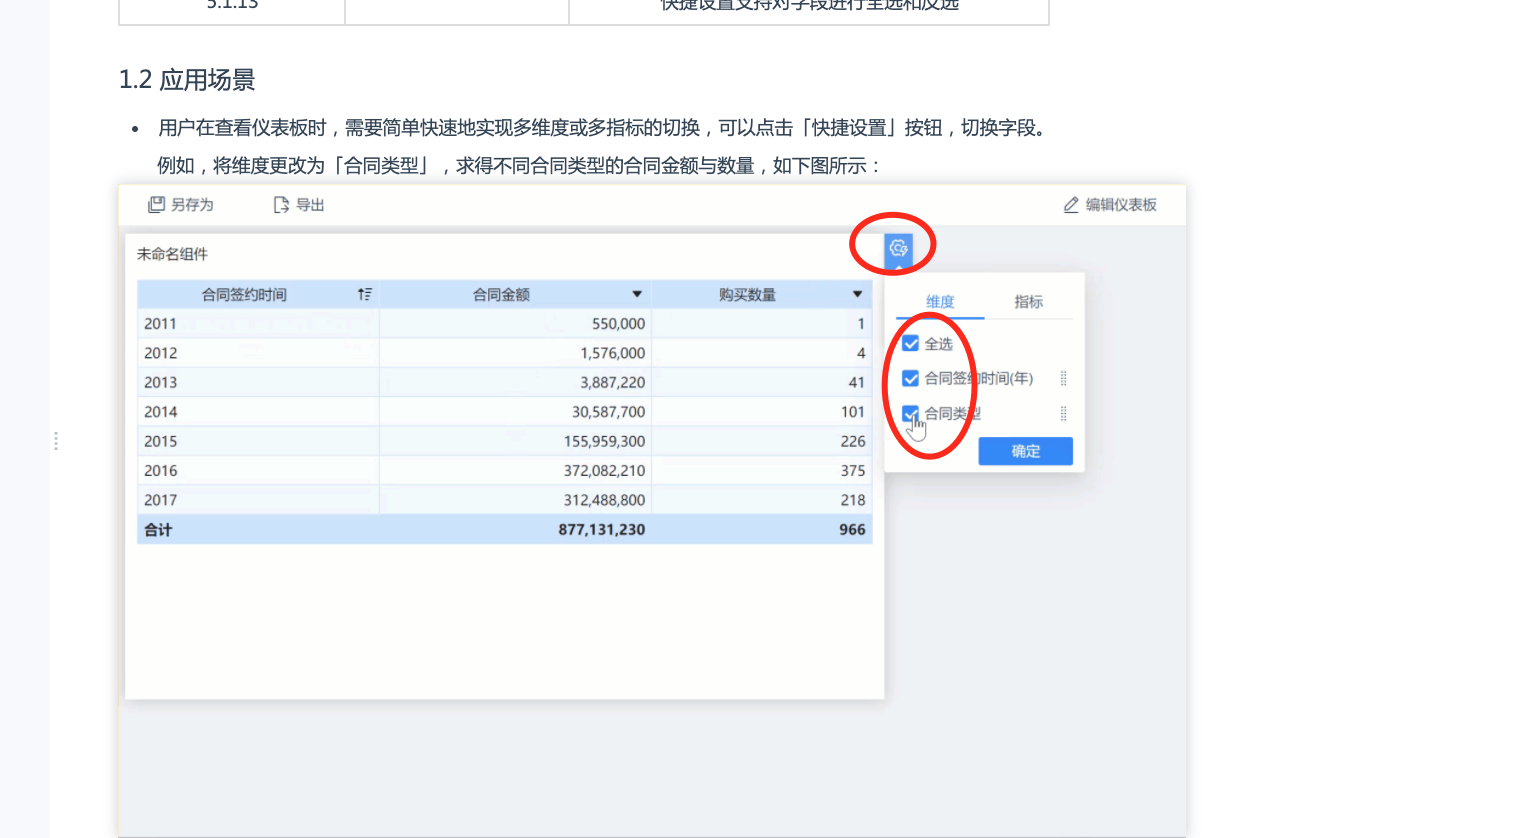1536x838 pixels.
Task: Click drag handle beside 合同类型
Action: click(1063, 413)
